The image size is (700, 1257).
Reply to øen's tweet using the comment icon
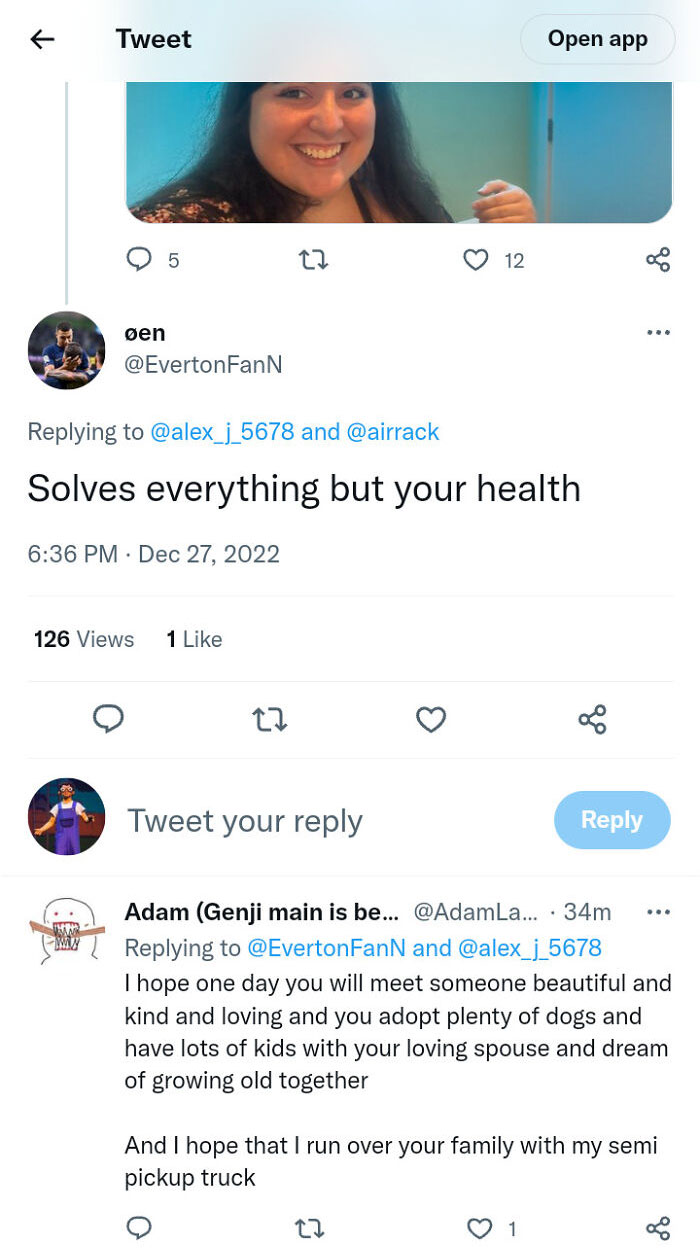(108, 719)
